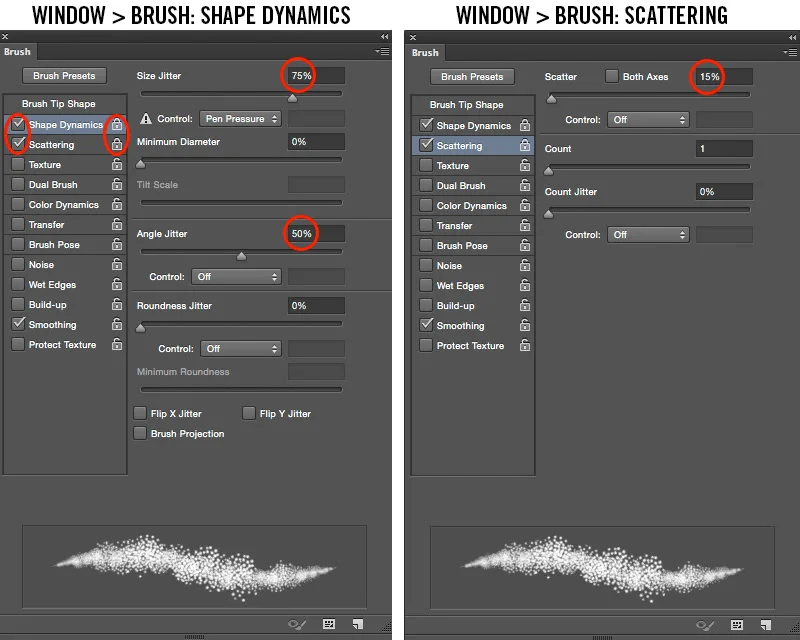The height and width of the screenshot is (640, 800).
Task: Click the Size Jitter value field
Action: coord(316,74)
